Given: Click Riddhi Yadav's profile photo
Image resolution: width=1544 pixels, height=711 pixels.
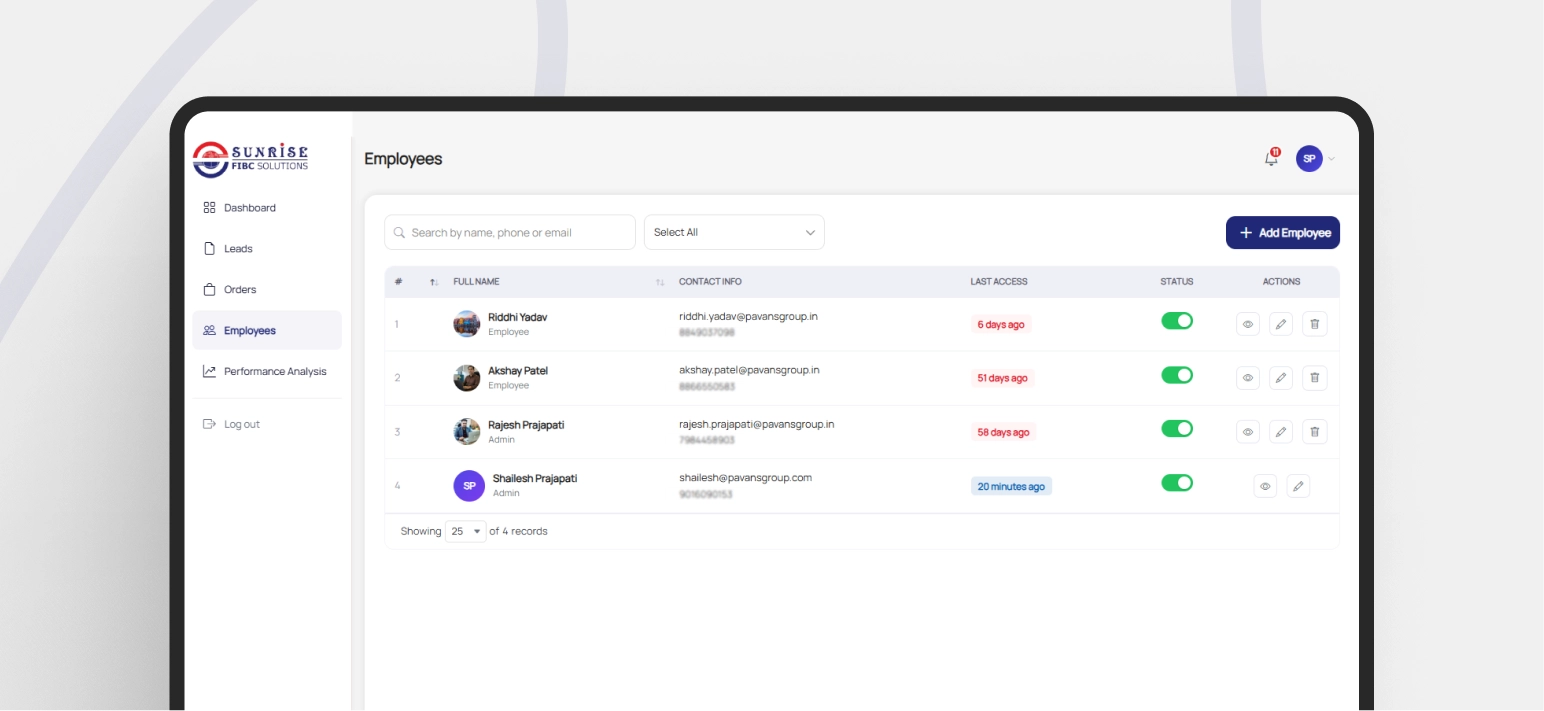Looking at the screenshot, I should (467, 324).
